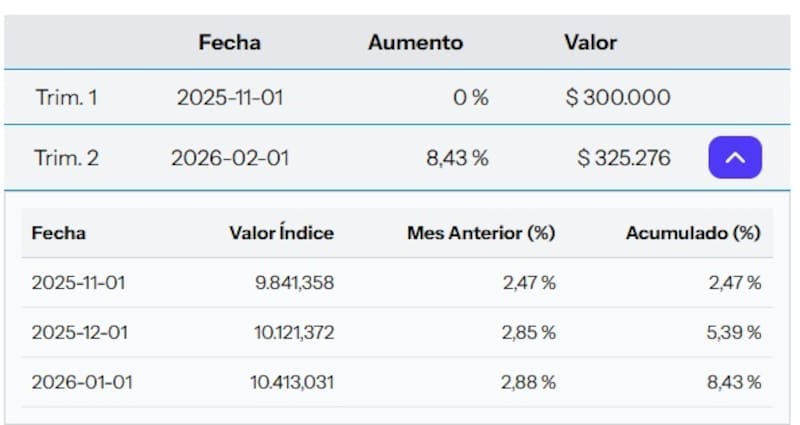
Task: Click index value 9.841,358
Action: coord(294,283)
